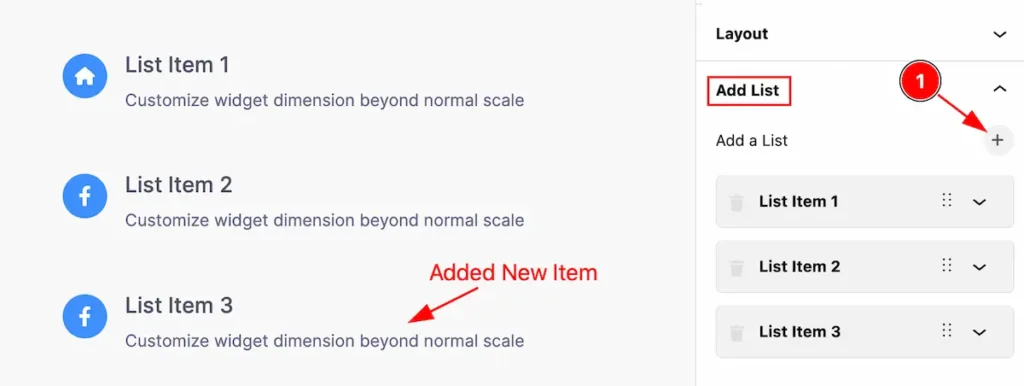Click the Facebook icon beside List Item 3
1024x386 pixels.
pos(85,316)
